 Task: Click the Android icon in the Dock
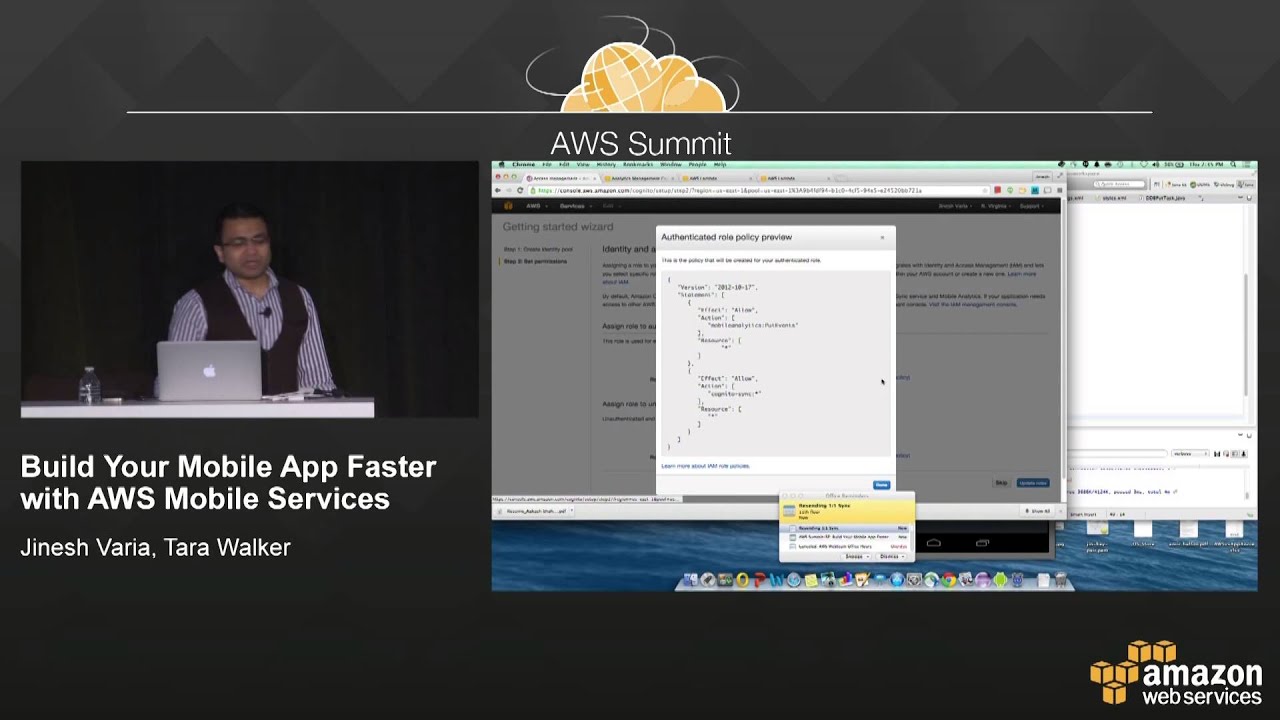tap(1000, 580)
